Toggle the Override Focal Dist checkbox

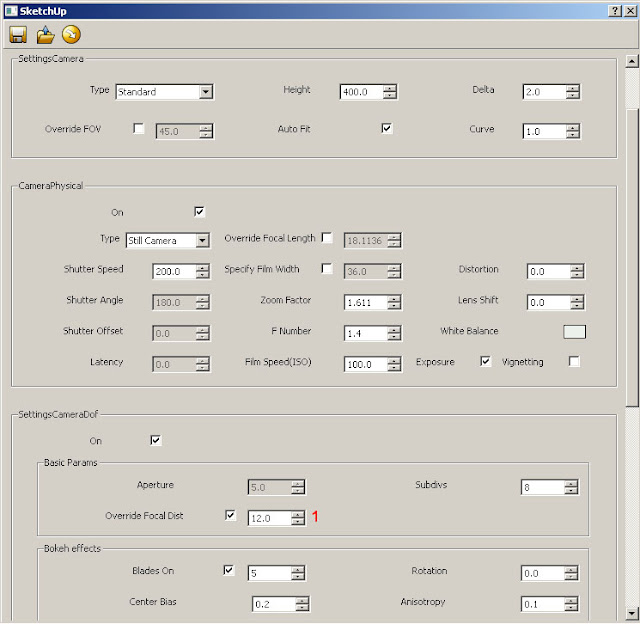pos(230,515)
